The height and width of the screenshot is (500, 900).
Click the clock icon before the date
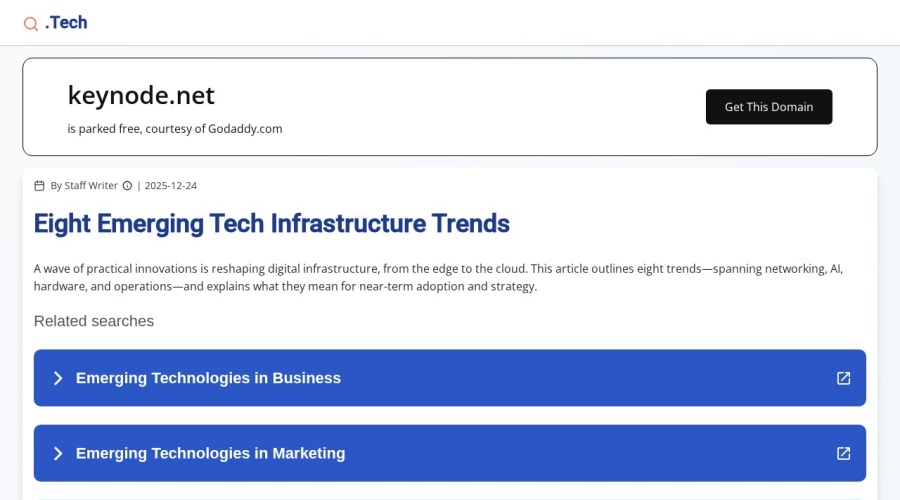point(127,185)
